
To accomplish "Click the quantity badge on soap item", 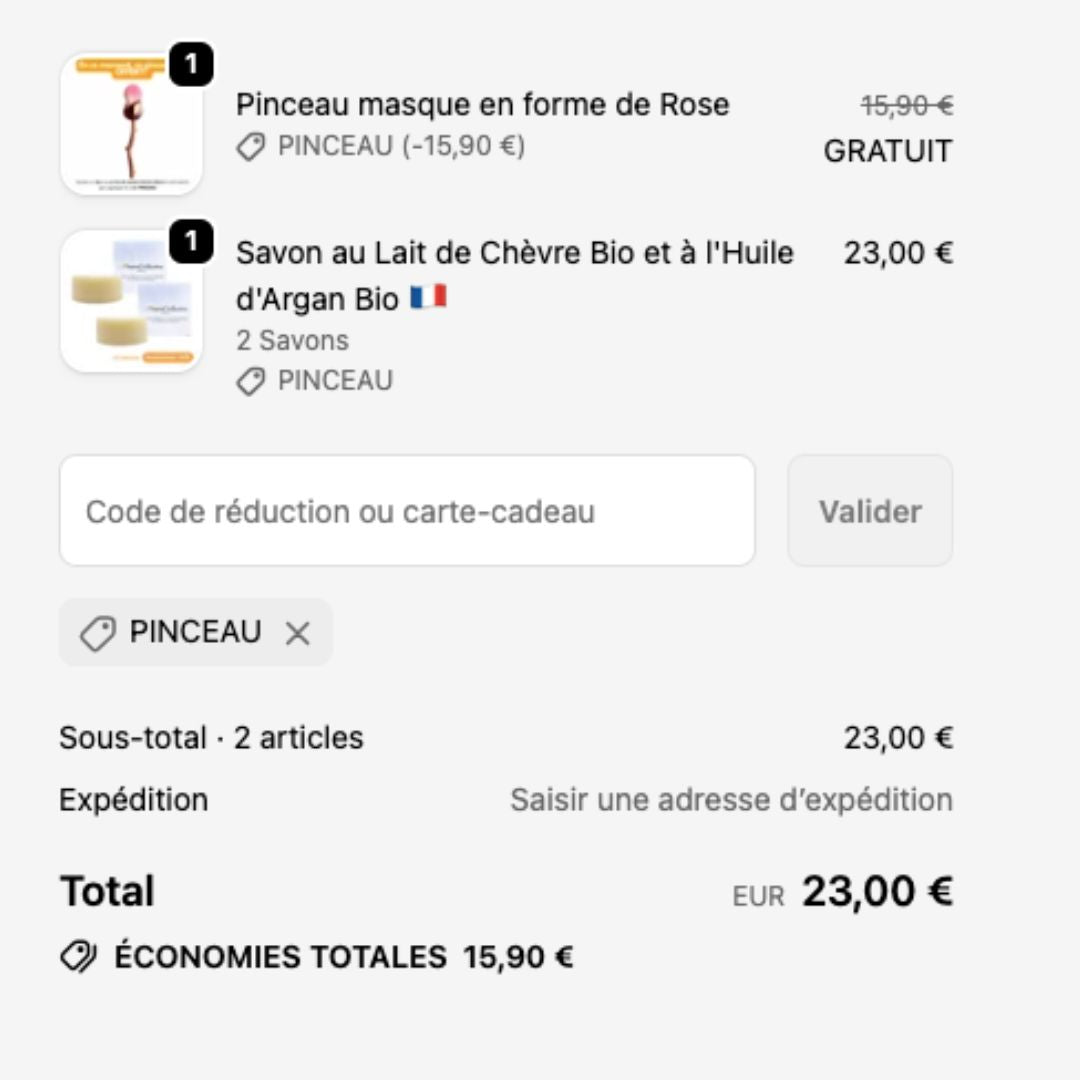I will pos(191,243).
